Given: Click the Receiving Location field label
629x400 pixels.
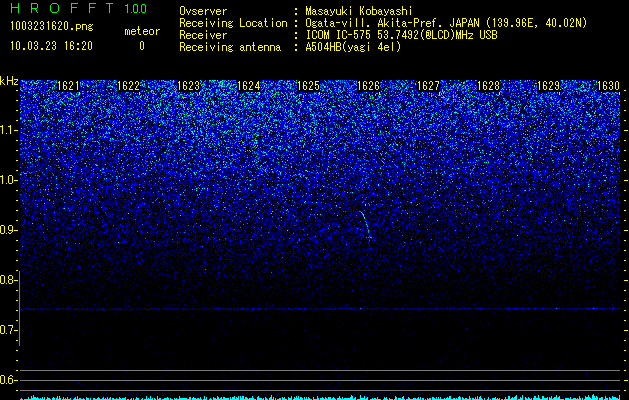Looking at the screenshot, I should click(233, 23).
